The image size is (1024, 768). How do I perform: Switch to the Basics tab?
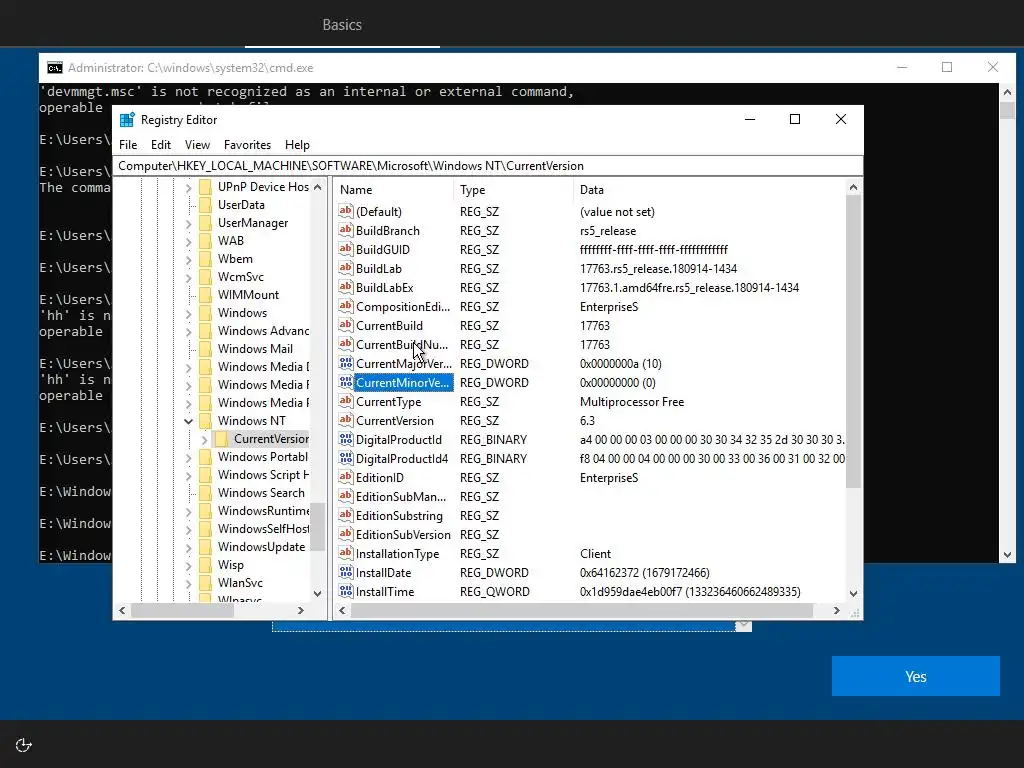342,25
